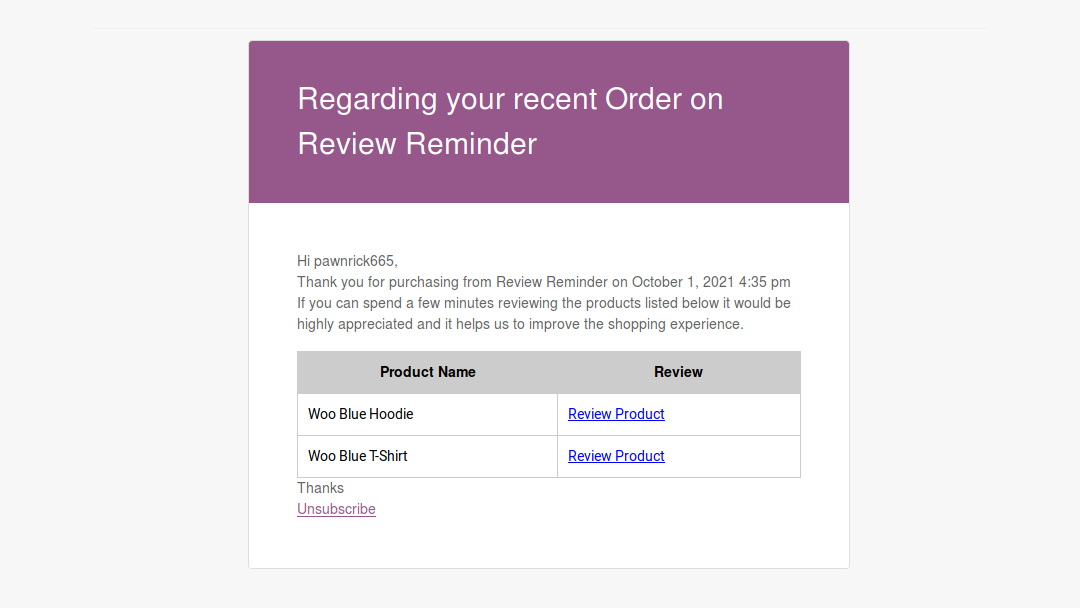Click the Thanks closing text
1080x608 pixels.
pyautogui.click(x=320, y=488)
